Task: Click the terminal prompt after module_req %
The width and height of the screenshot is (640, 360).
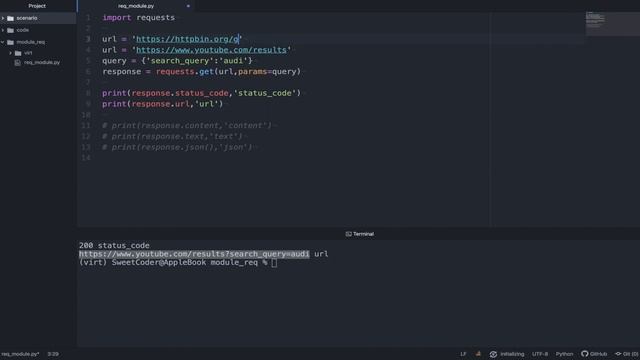Action: 274,262
